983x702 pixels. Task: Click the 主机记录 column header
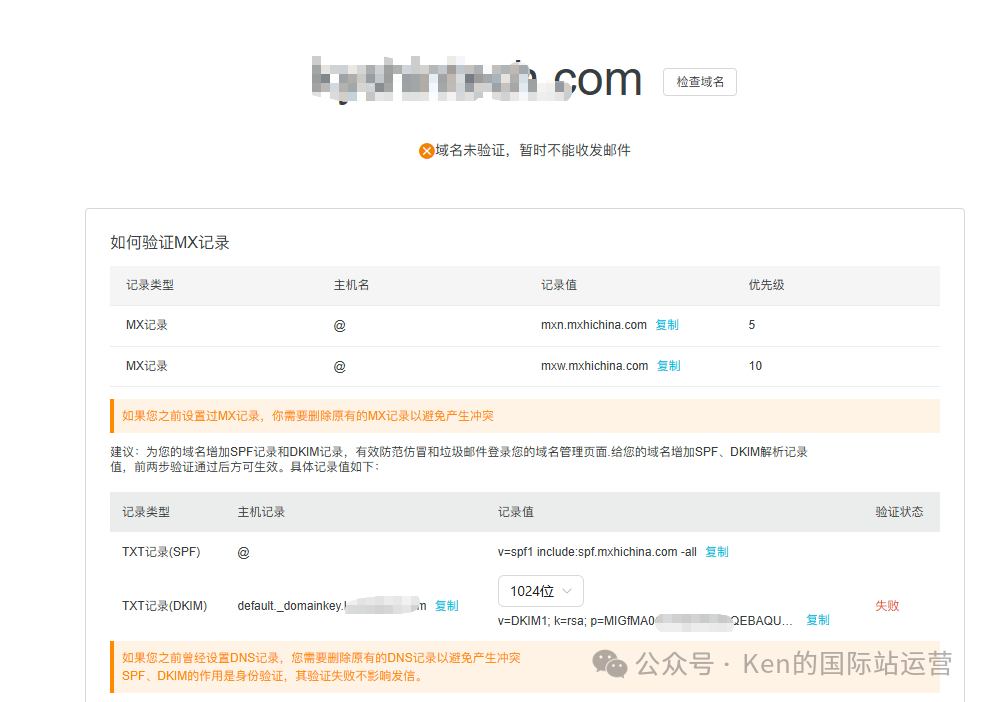[261, 511]
